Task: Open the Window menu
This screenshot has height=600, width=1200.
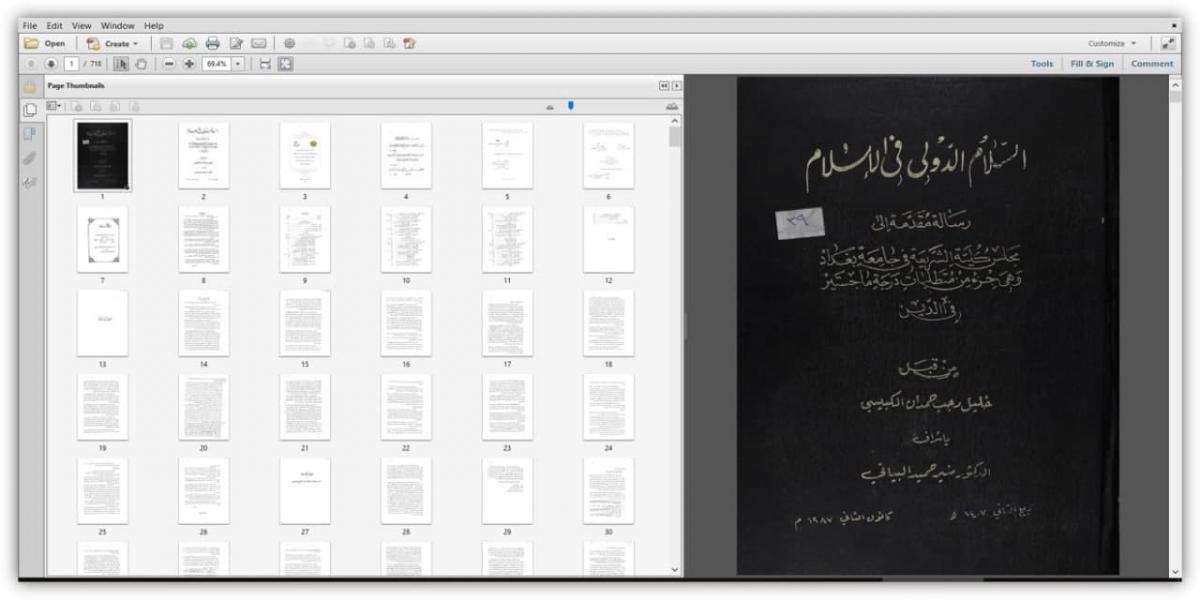Action: 117,25
